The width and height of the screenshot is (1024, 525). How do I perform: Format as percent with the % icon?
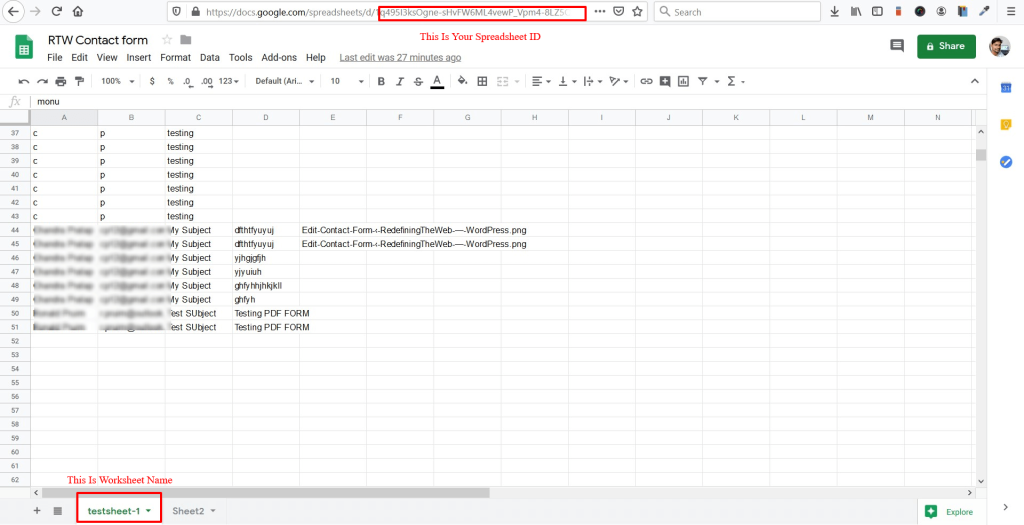tap(170, 82)
